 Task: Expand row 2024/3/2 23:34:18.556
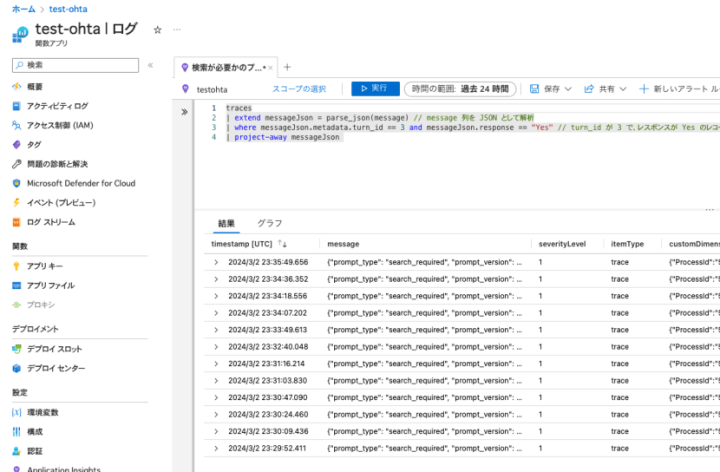(216, 296)
